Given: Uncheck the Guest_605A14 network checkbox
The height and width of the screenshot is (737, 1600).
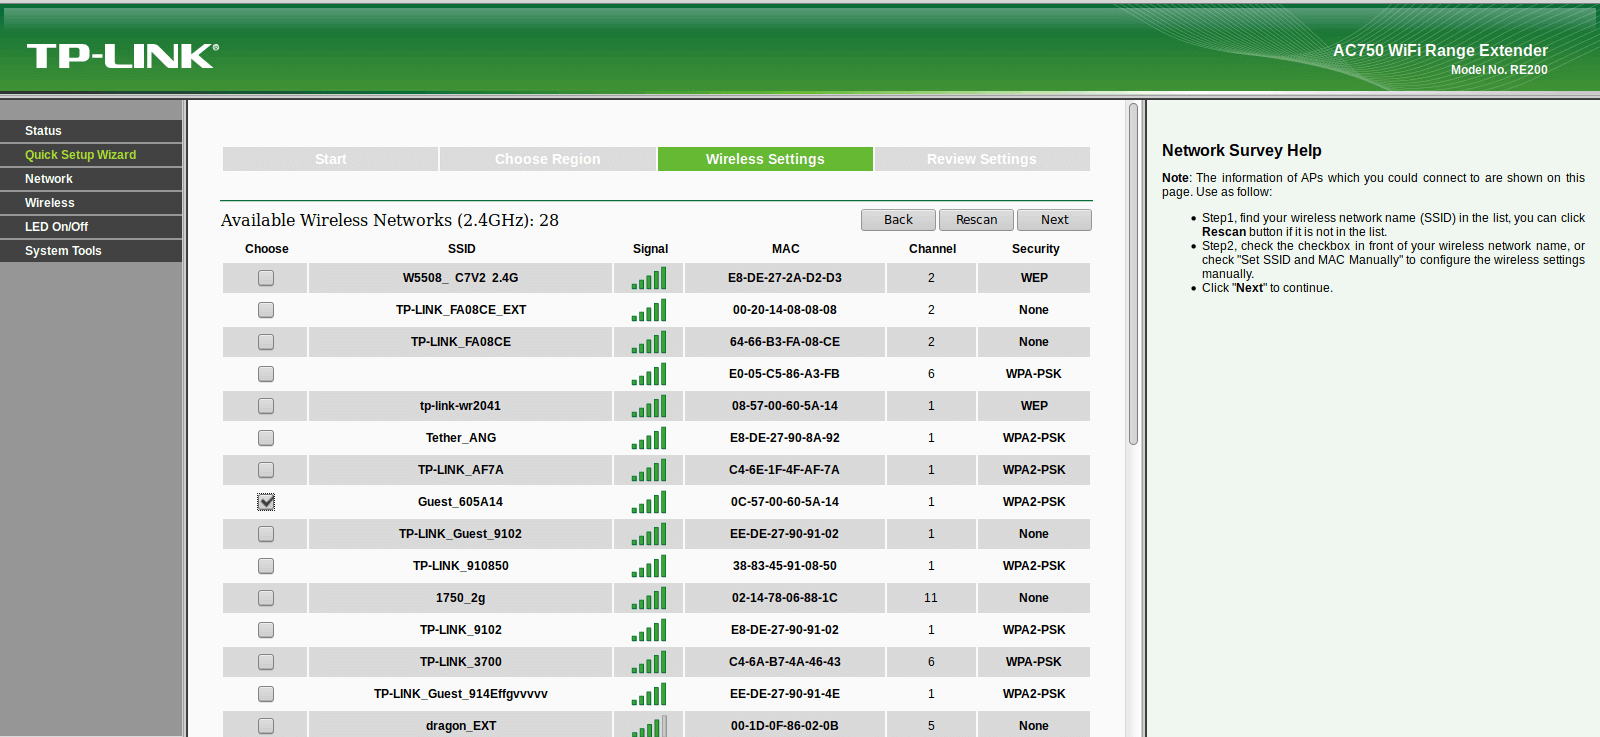Looking at the screenshot, I should tap(266, 502).
